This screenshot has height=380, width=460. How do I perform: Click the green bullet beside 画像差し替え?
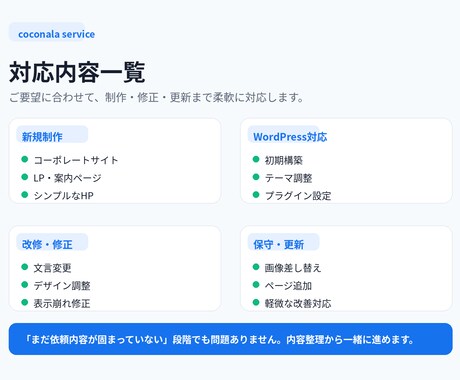(256, 267)
